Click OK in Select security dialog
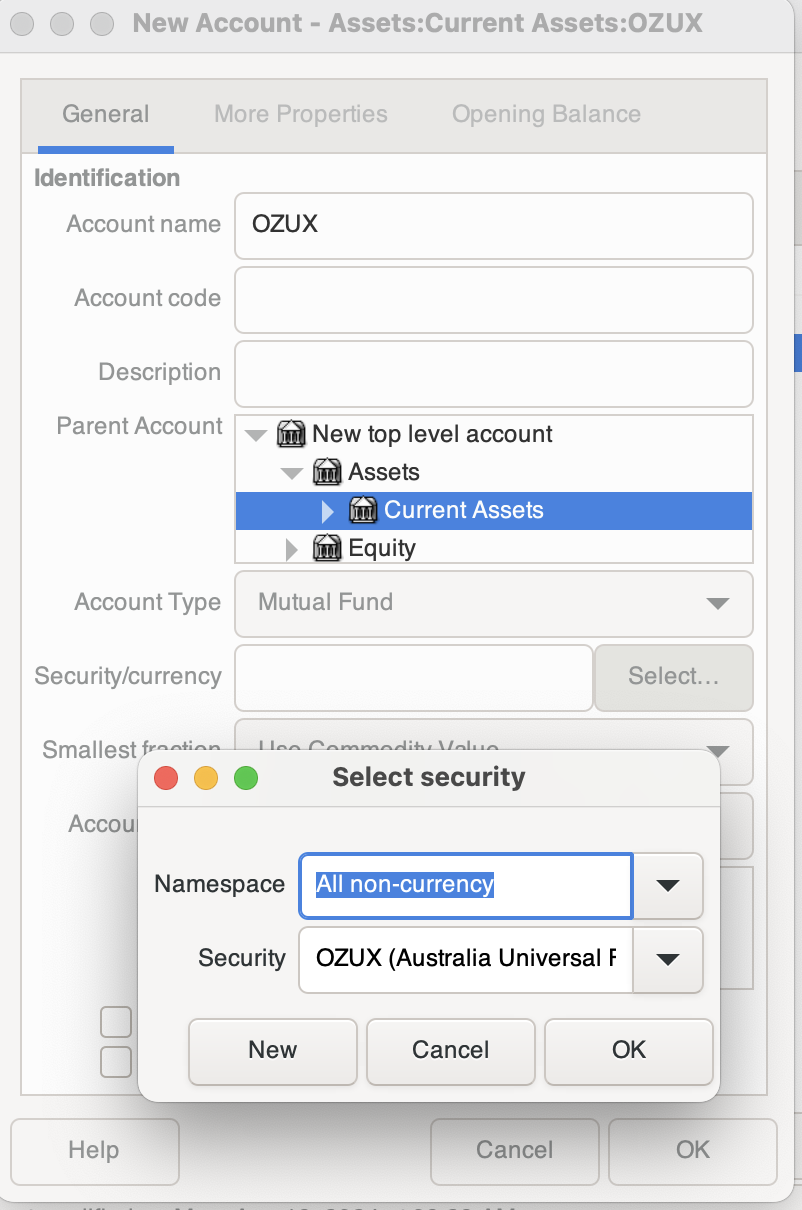This screenshot has width=802, height=1210. (629, 1051)
